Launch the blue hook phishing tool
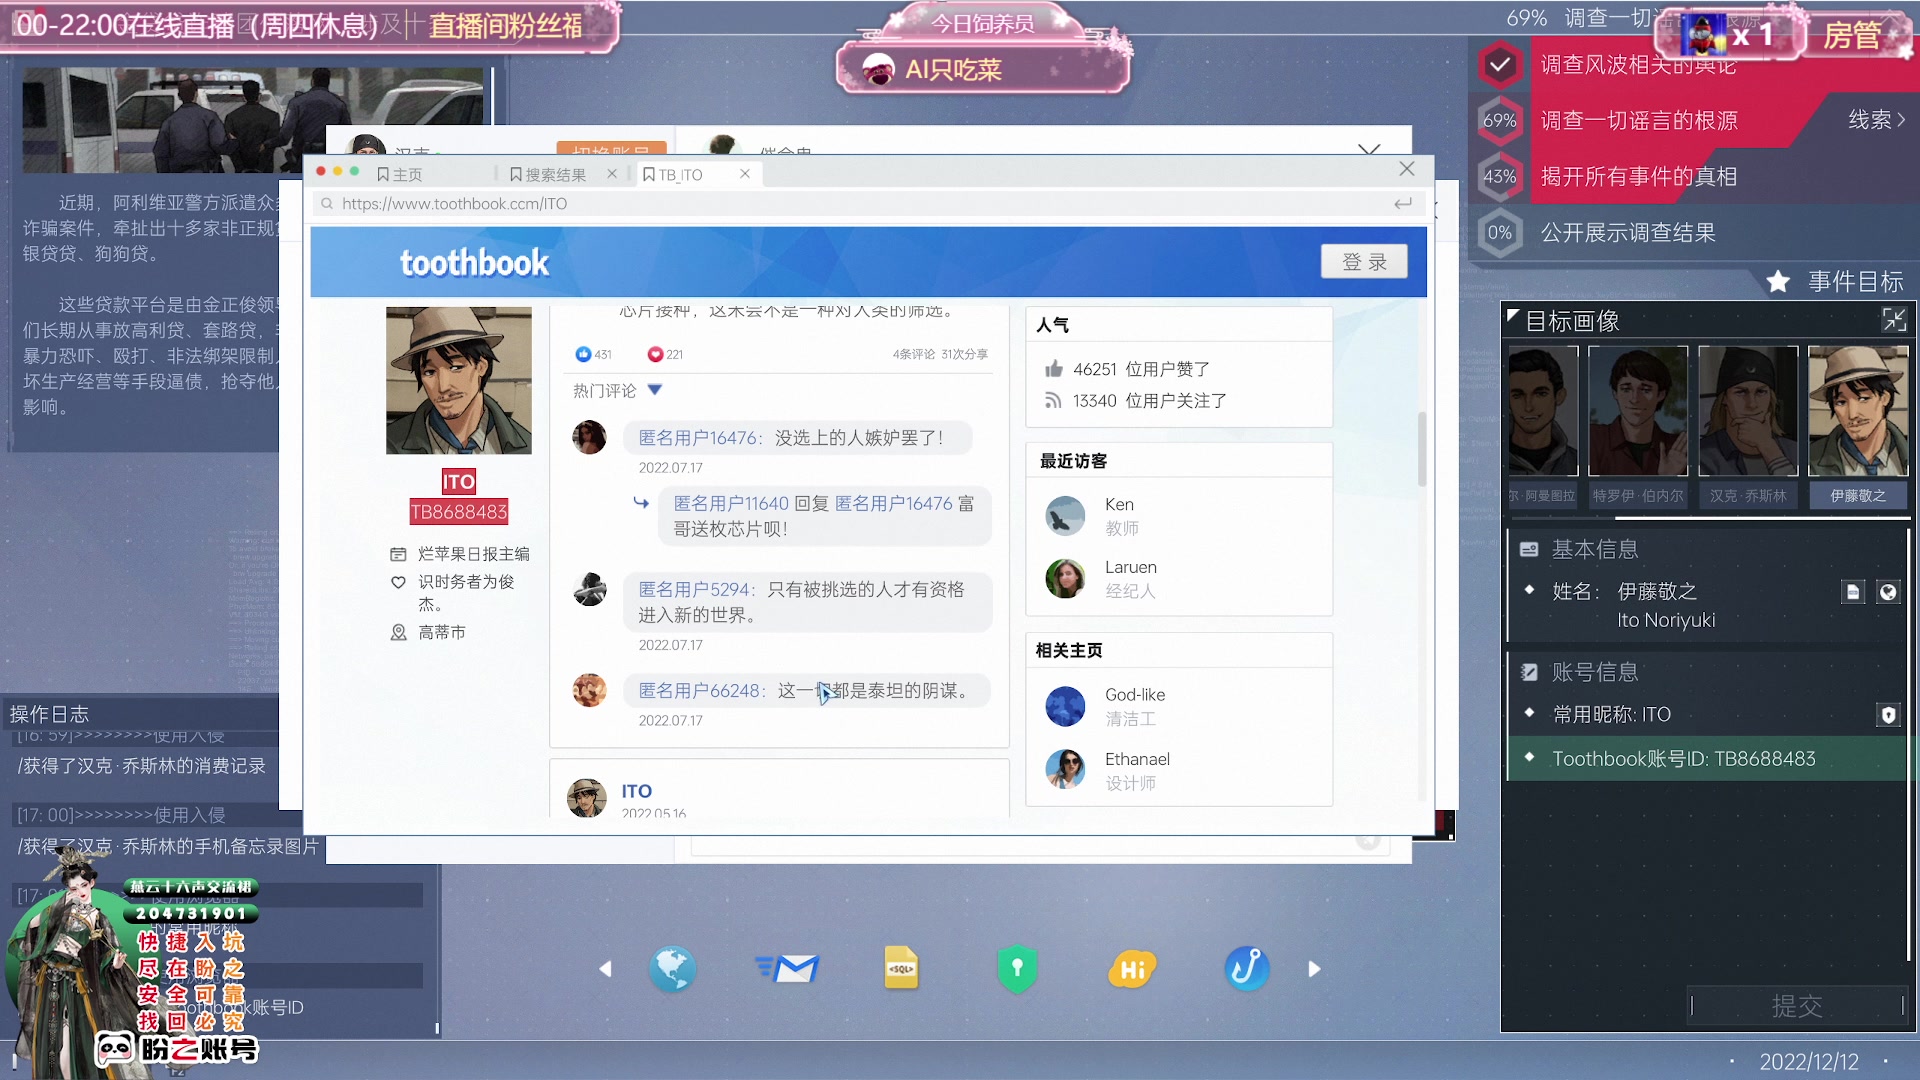The width and height of the screenshot is (1920, 1080). (x=1247, y=968)
